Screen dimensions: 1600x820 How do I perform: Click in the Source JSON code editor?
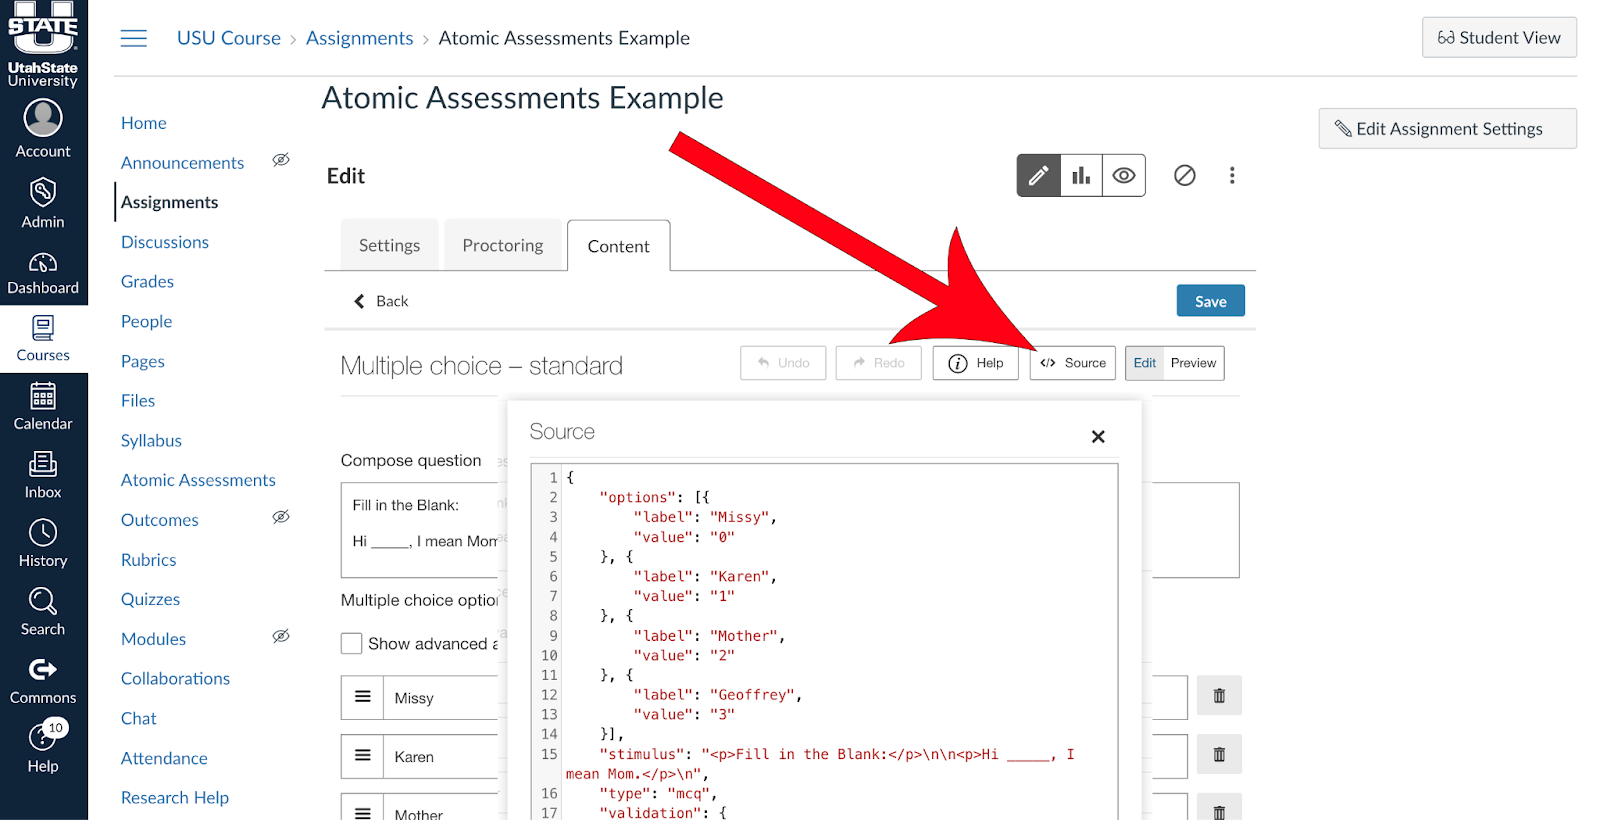(824, 642)
